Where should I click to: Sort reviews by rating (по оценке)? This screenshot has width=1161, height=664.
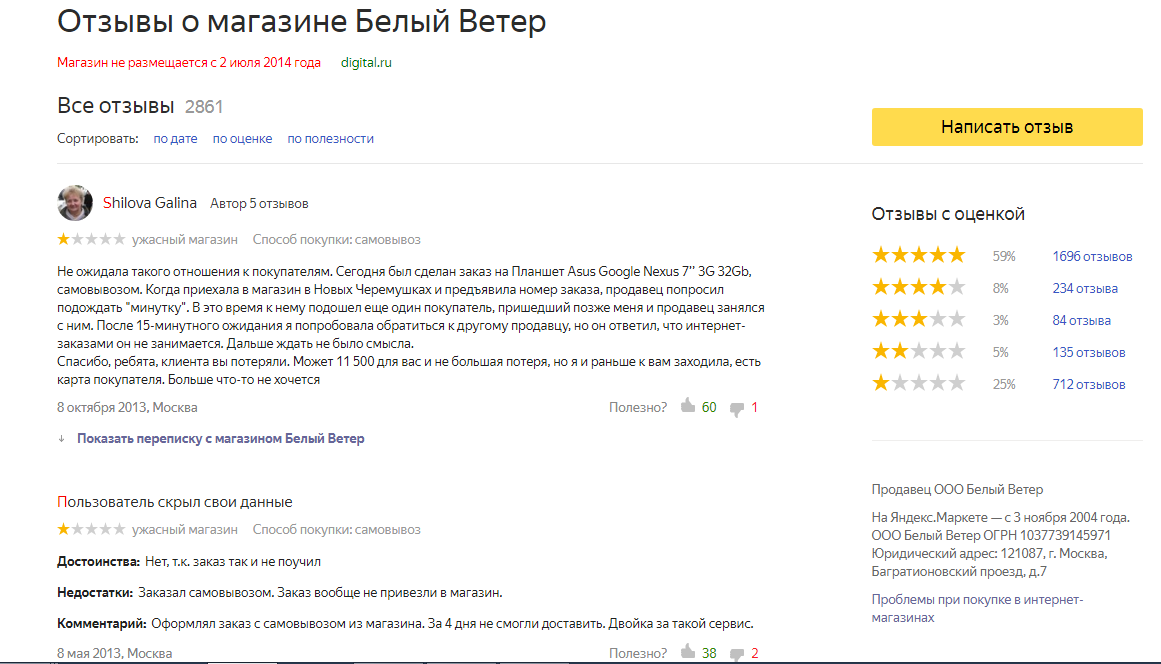(x=242, y=139)
